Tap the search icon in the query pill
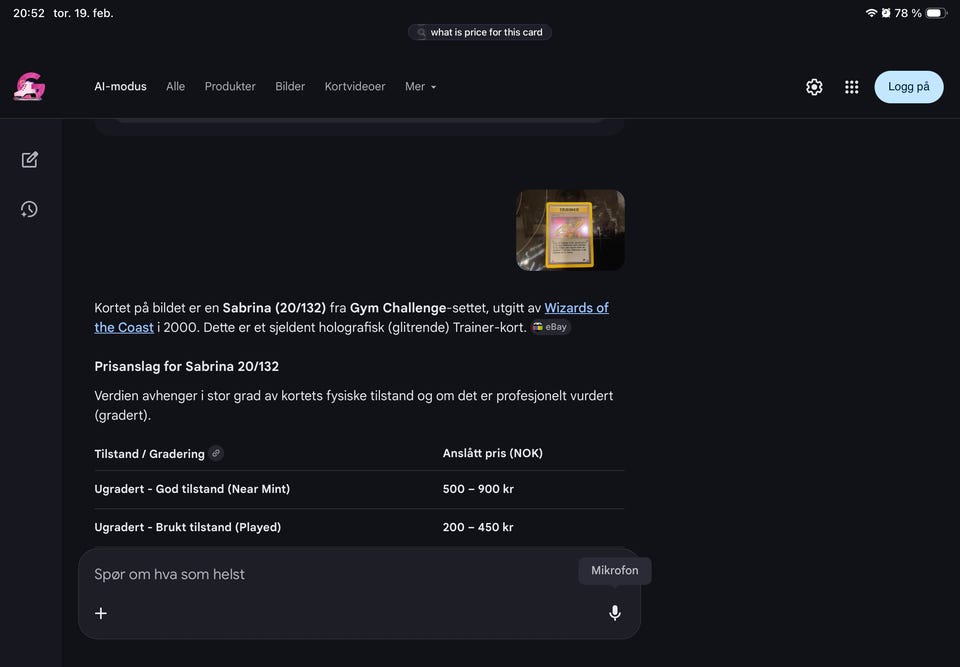 (421, 32)
